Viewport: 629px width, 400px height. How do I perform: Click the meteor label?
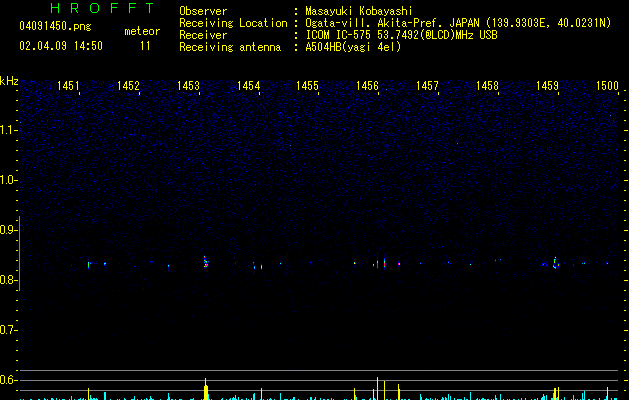pos(142,31)
